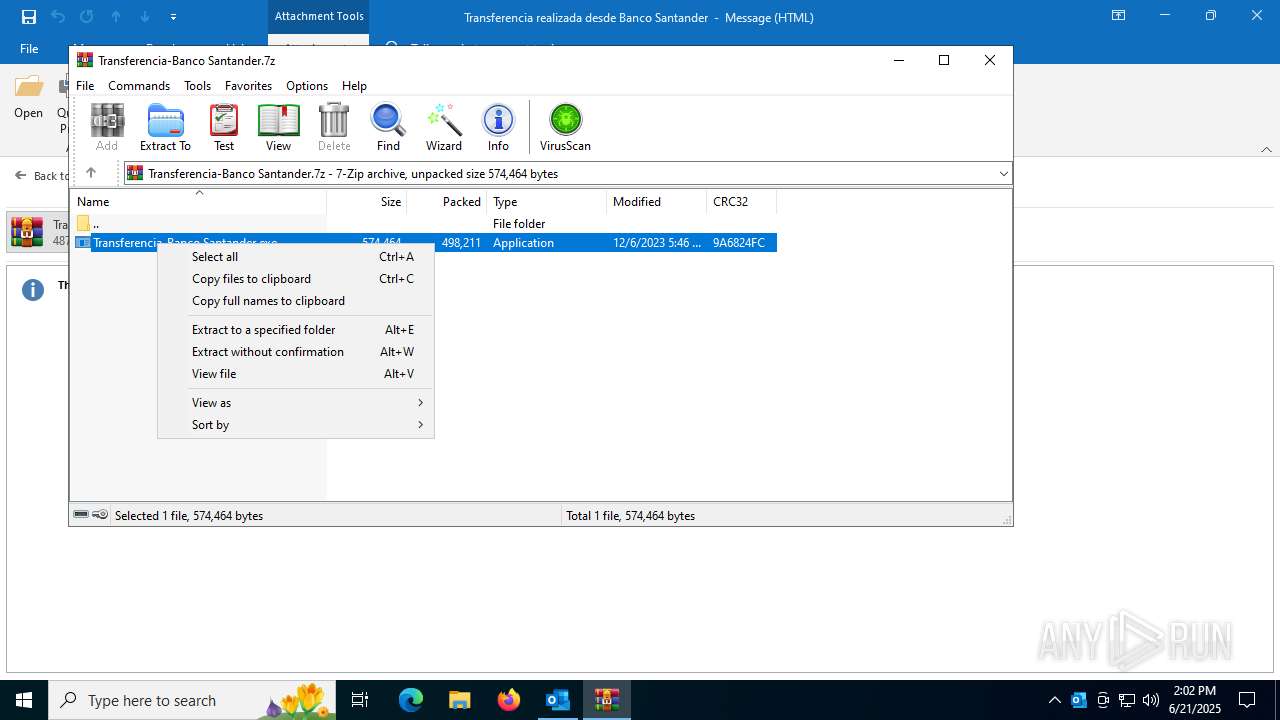Viewport: 1280px width, 720px height.
Task: Launch the Wizard tool
Action: tap(444, 128)
